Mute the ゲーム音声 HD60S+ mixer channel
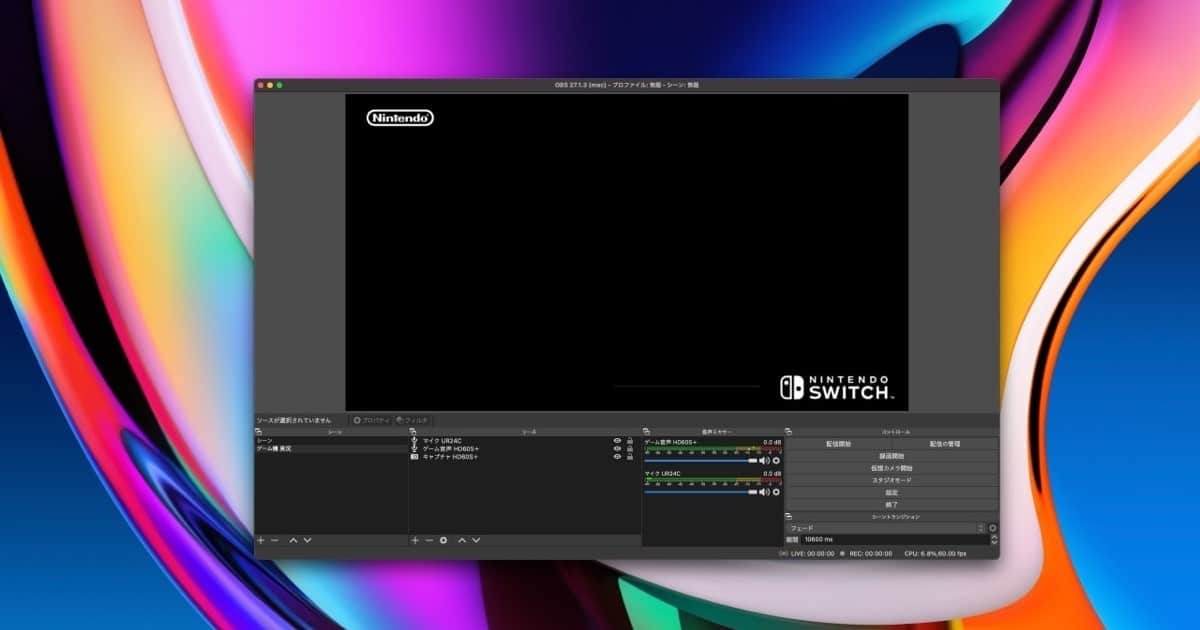 pos(764,461)
